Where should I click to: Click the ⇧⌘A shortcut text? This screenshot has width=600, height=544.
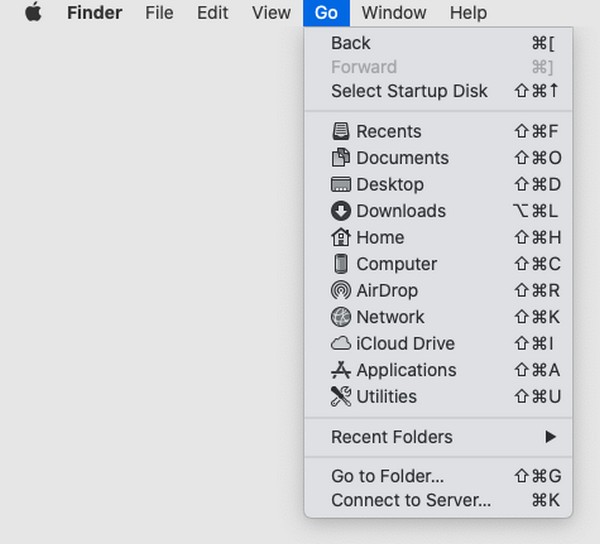tap(537, 370)
